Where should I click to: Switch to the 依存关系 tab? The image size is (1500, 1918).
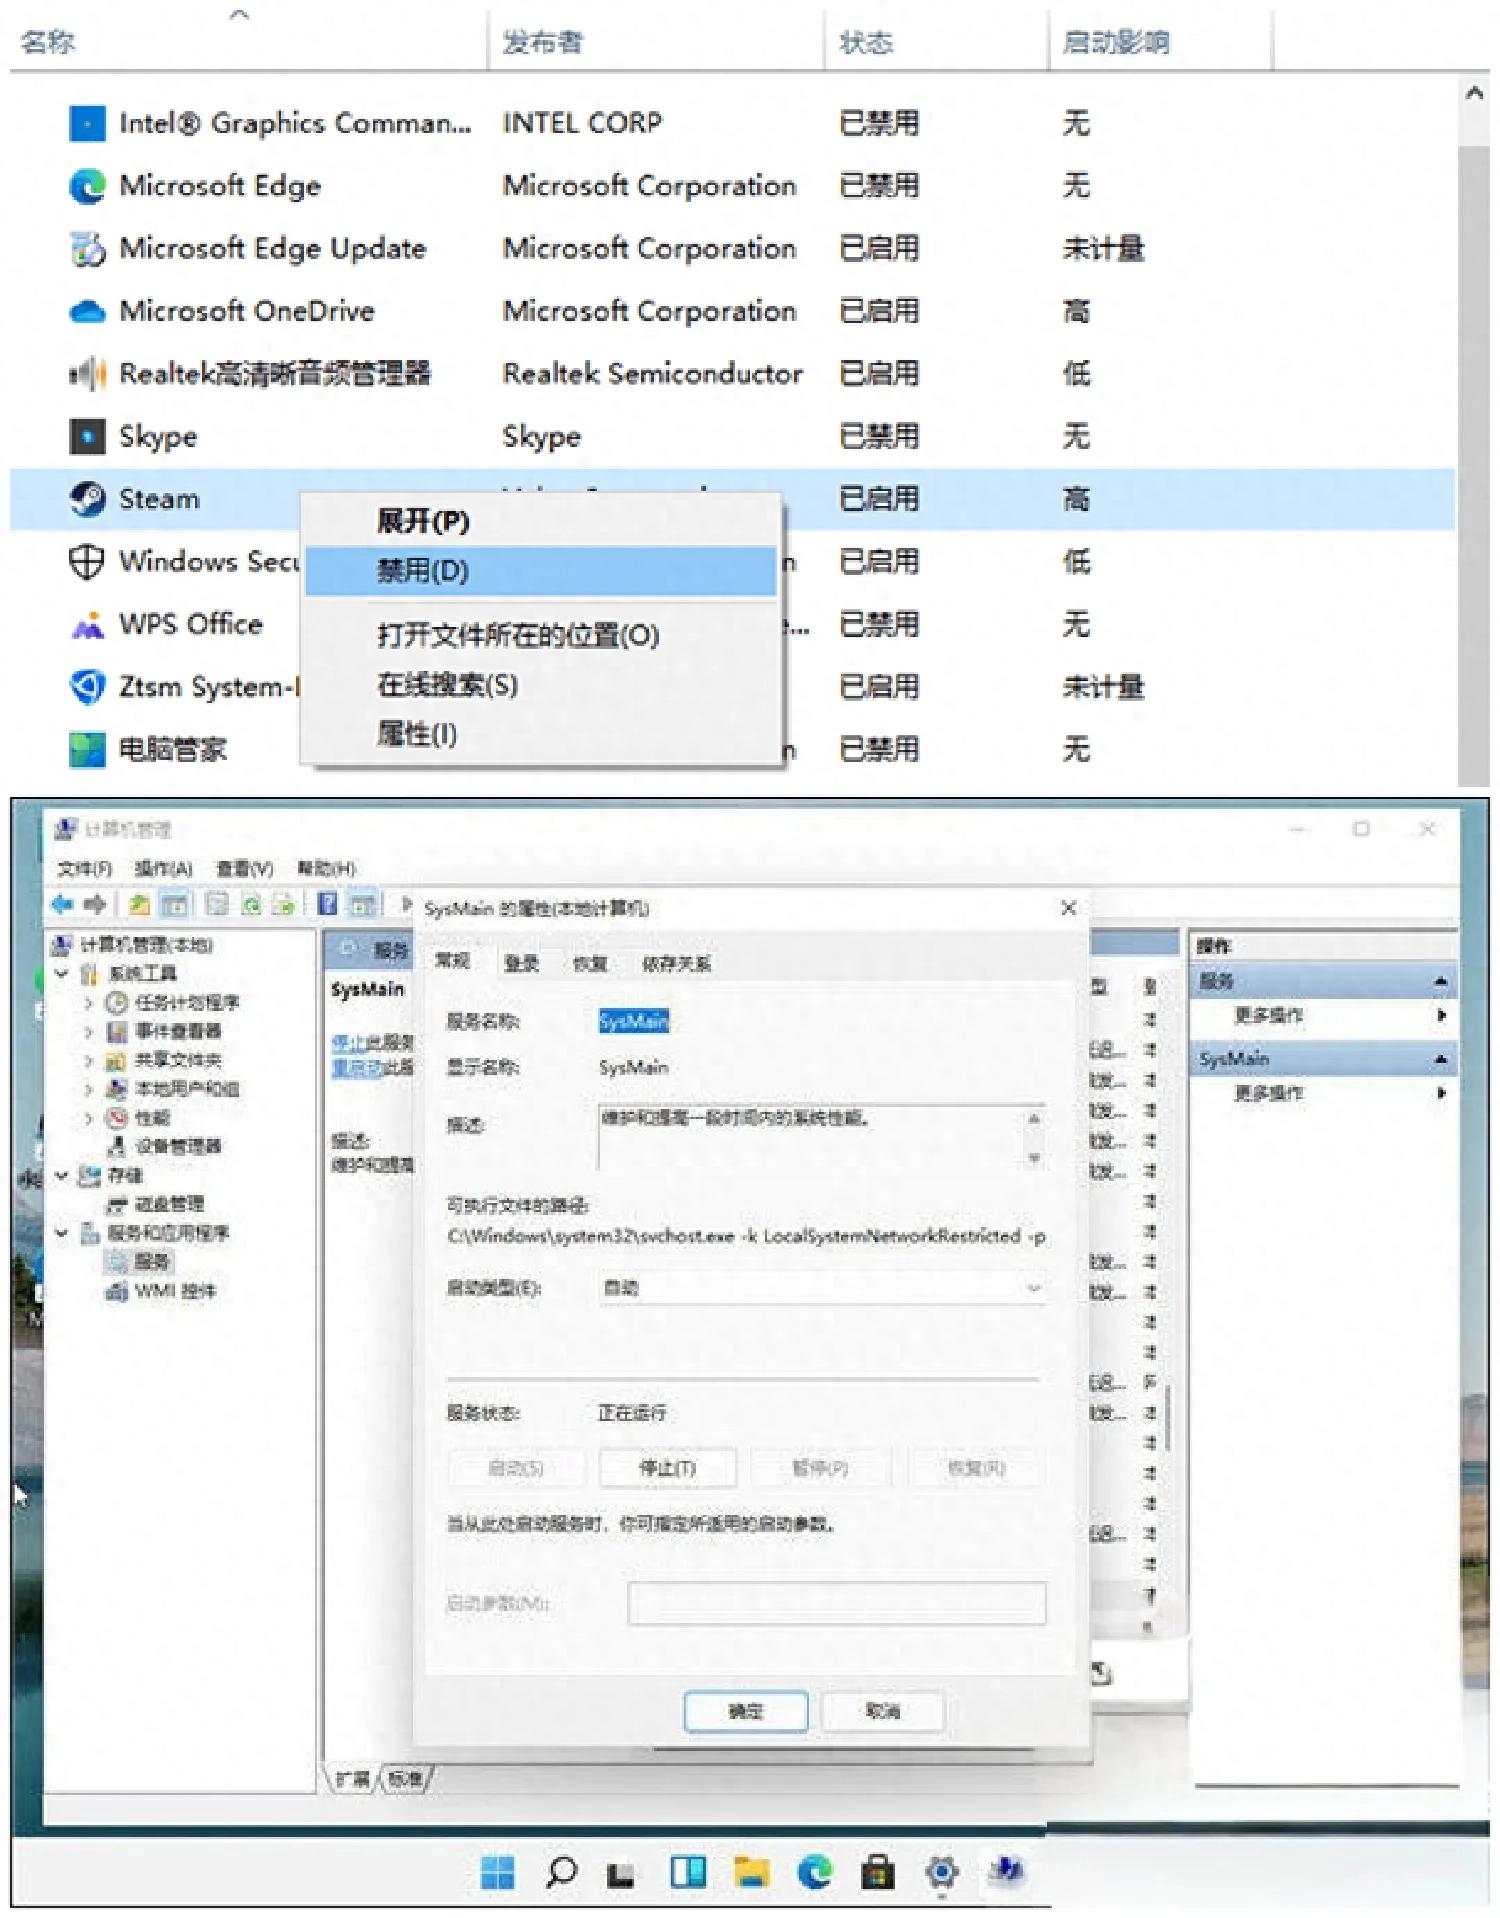coord(676,963)
